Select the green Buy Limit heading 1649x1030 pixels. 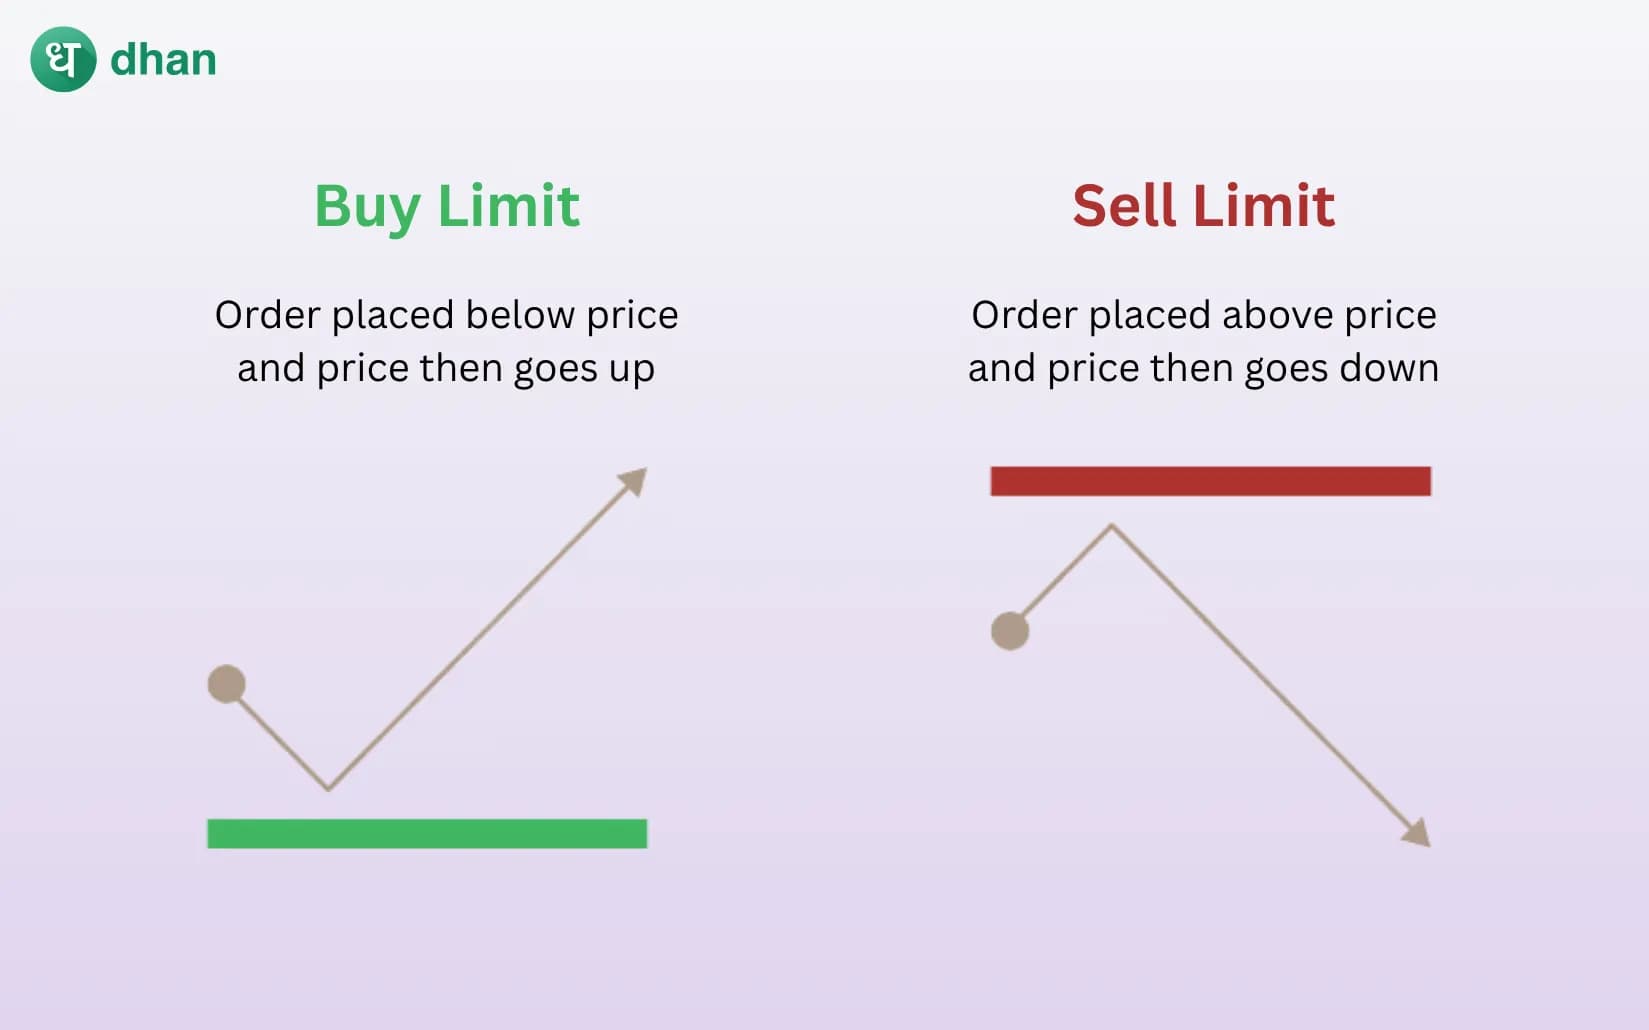tap(447, 206)
